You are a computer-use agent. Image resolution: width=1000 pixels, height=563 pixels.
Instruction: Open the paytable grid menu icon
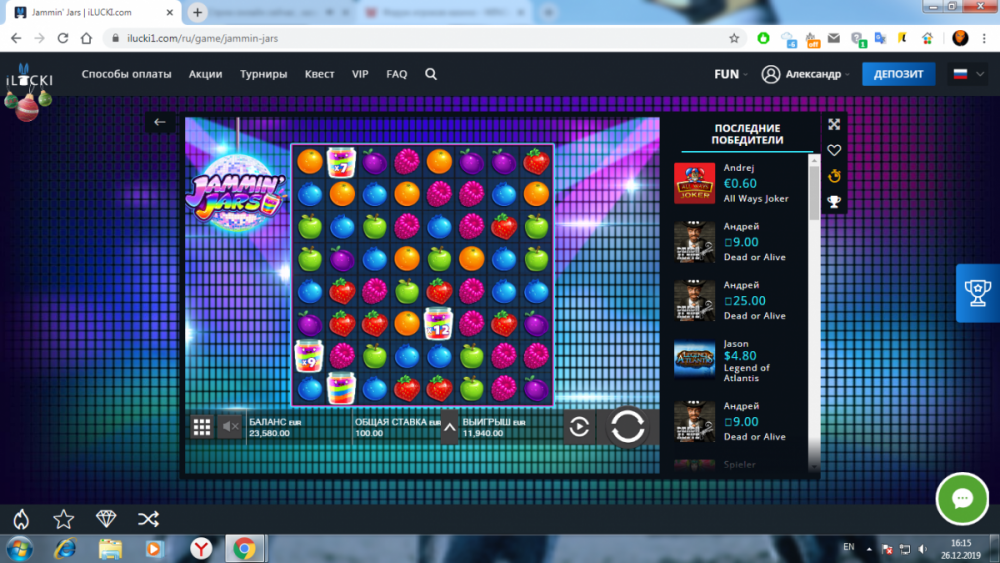coord(201,427)
